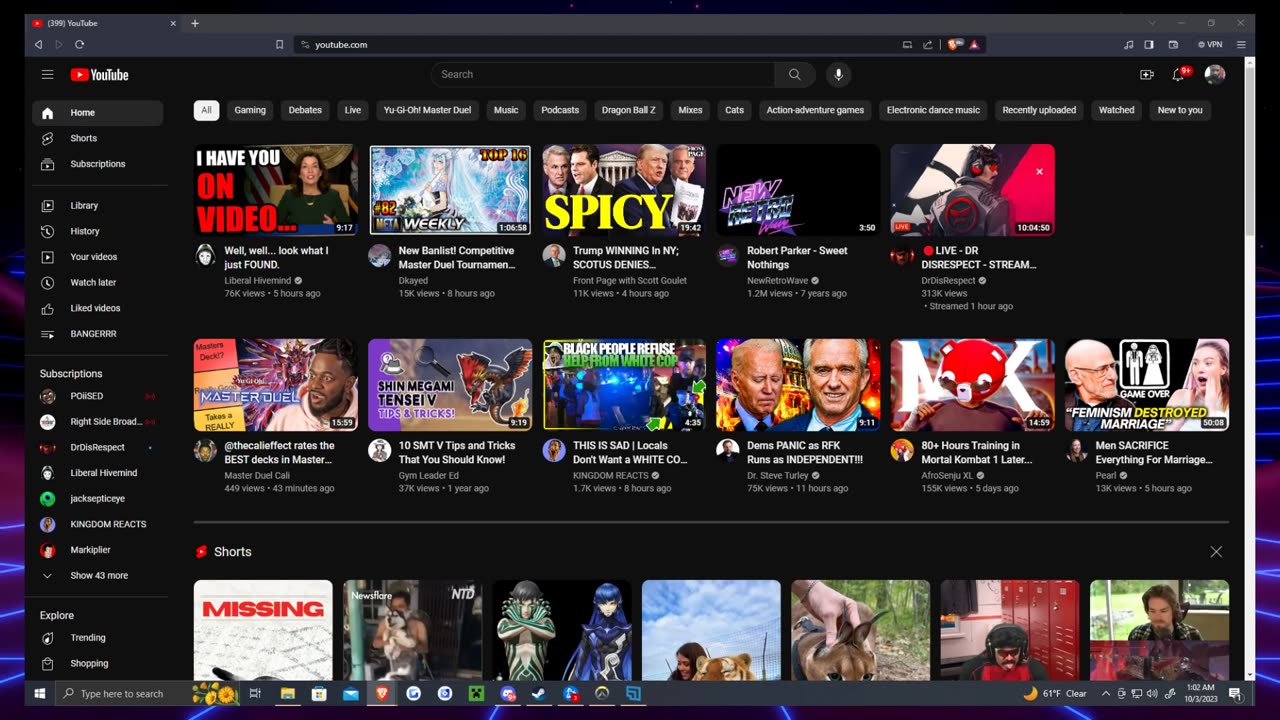Open the notifications bell
The image size is (1280, 720).
[1179, 74]
